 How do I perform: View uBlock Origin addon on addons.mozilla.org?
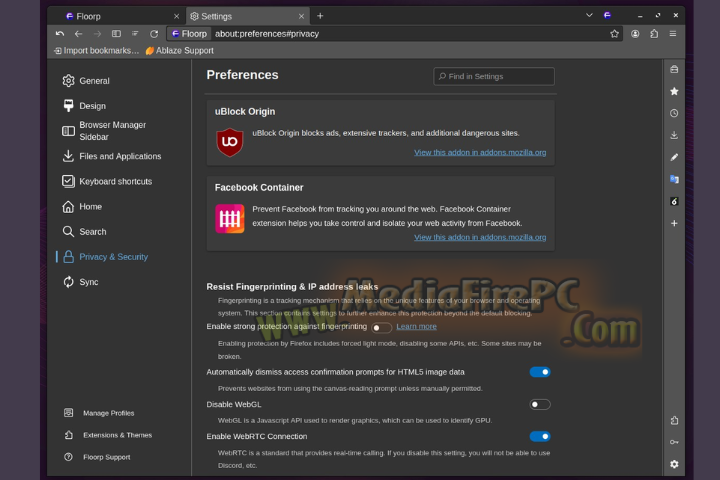click(x=480, y=152)
